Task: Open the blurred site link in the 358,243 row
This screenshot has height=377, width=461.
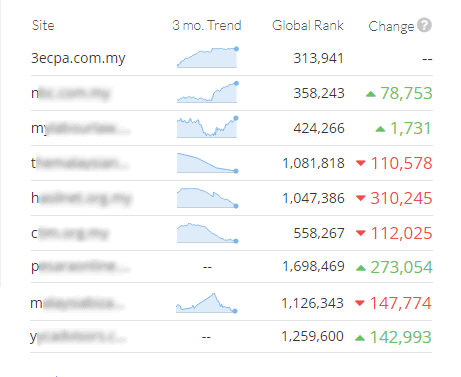Action: click(70, 94)
